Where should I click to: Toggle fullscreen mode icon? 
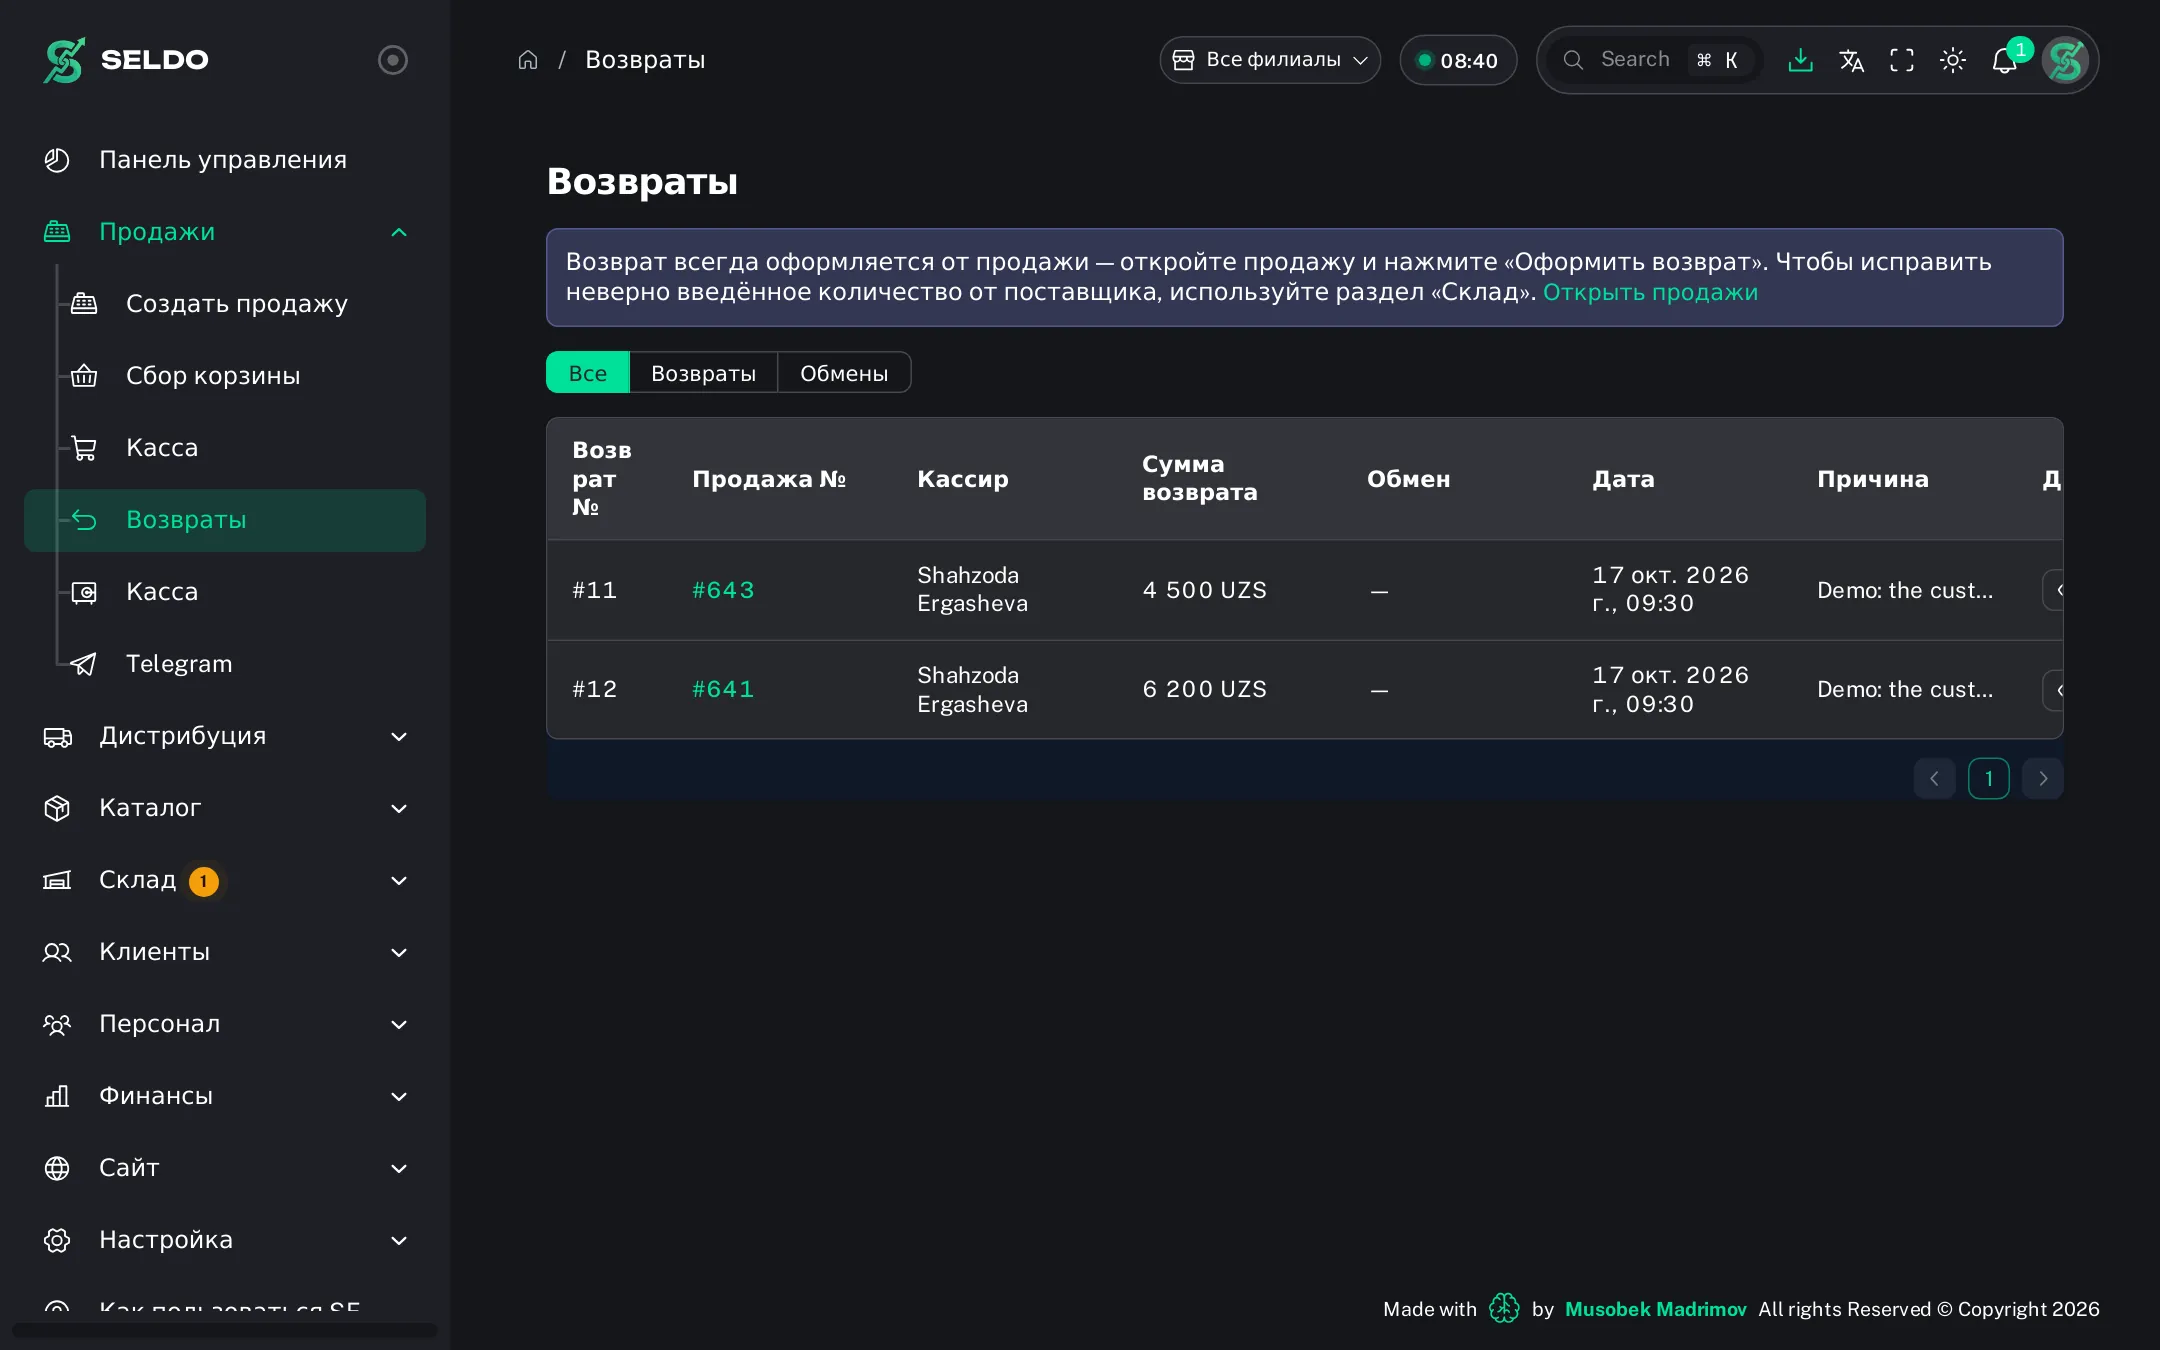click(1902, 60)
